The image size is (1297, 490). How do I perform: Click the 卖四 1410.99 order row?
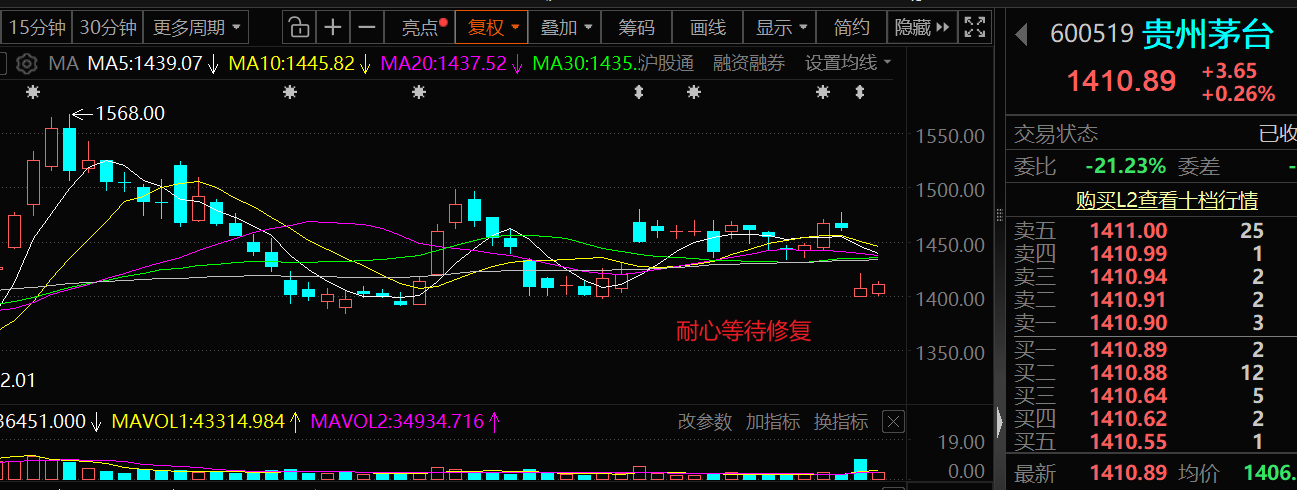point(1152,254)
